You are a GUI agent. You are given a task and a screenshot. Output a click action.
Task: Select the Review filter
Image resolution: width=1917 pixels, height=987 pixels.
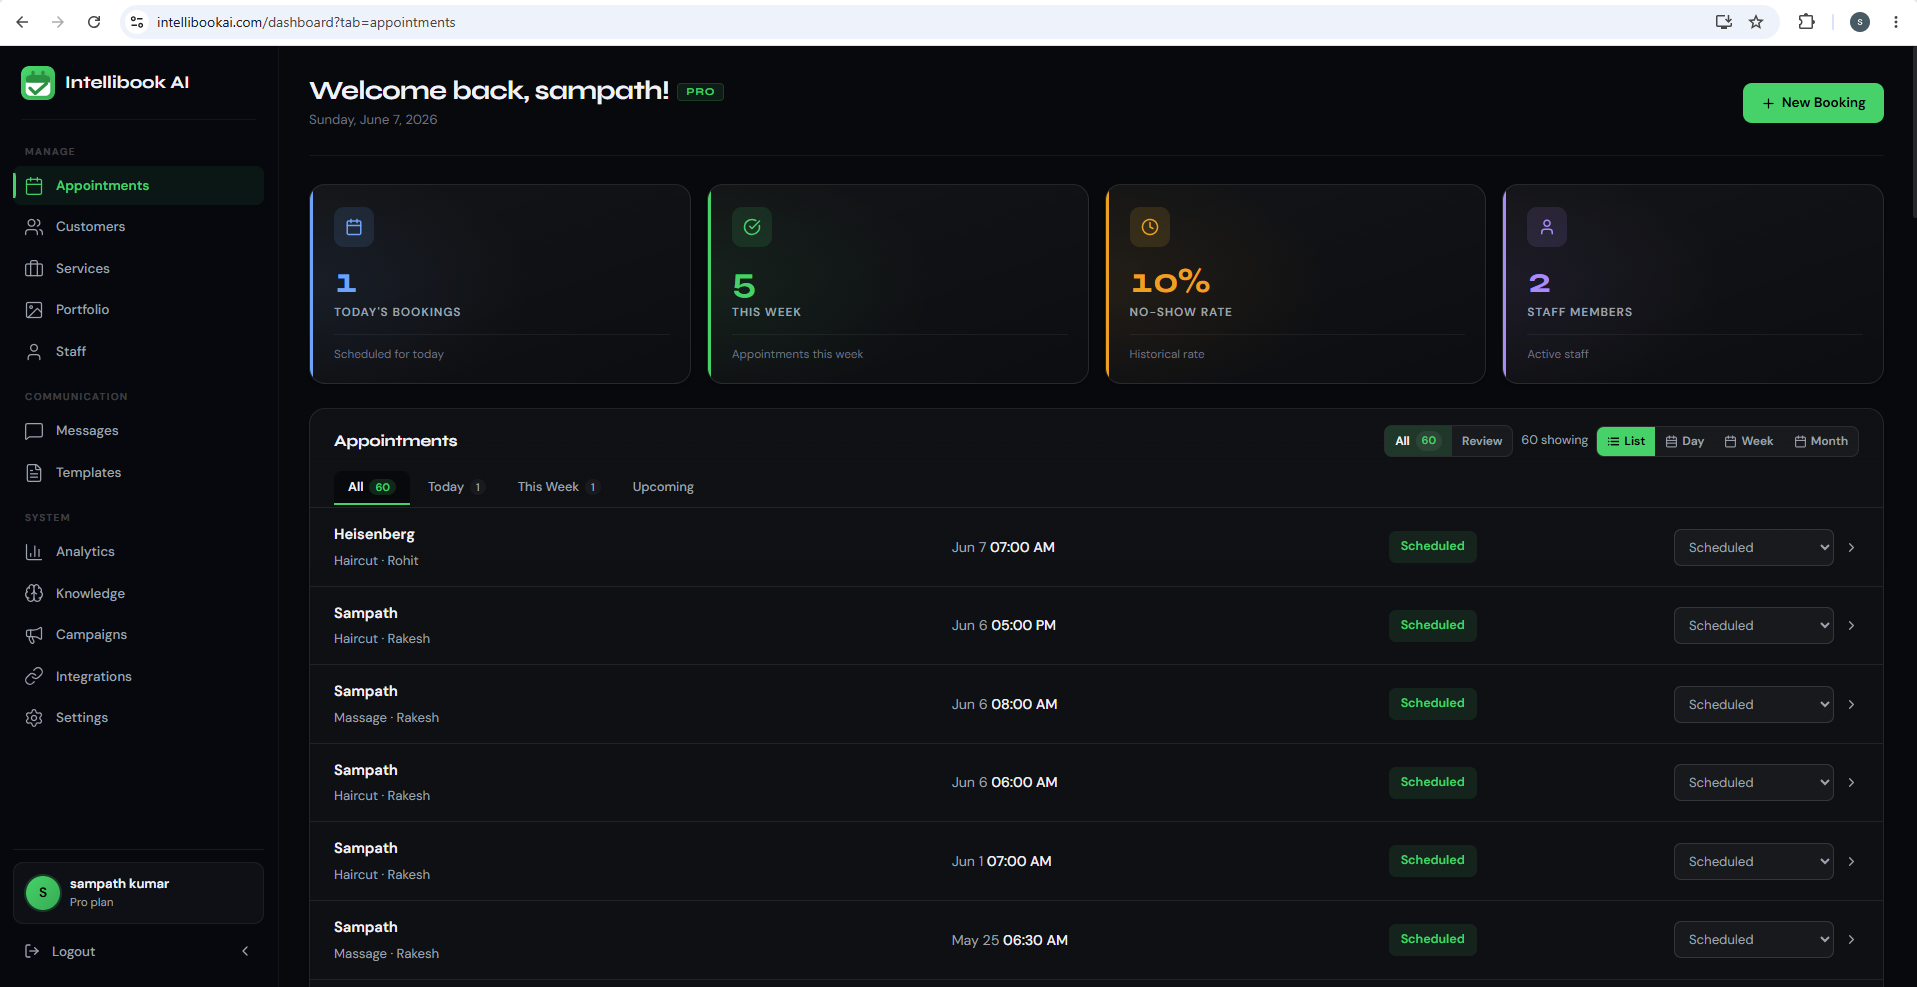tap(1482, 441)
